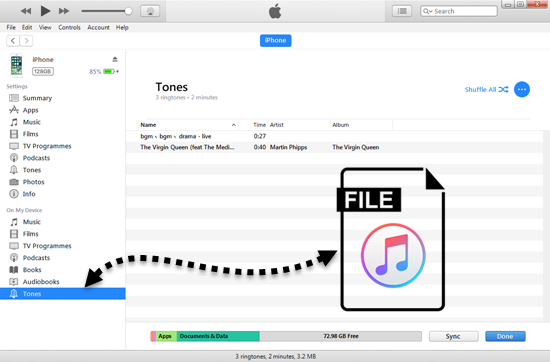Screen dimensions: 550x362
Task: Click the 128GB capacity badge
Action: tap(43, 72)
